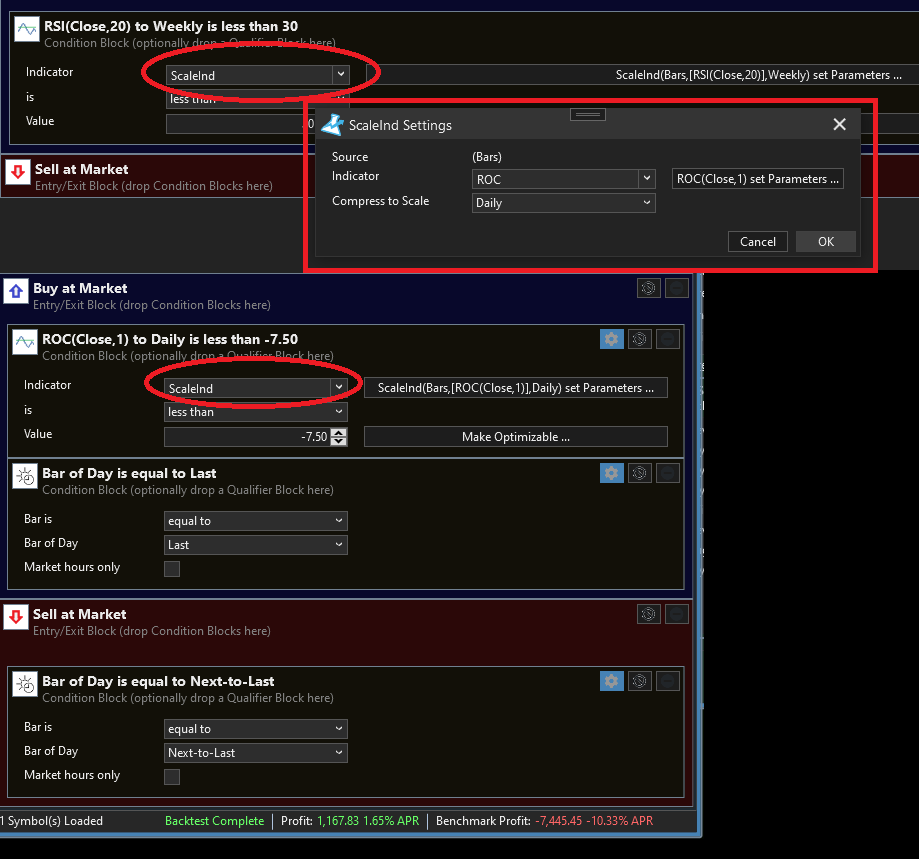This screenshot has width=919, height=859.
Task: Open the Compress to Scale Daily dropdown
Action: point(564,203)
